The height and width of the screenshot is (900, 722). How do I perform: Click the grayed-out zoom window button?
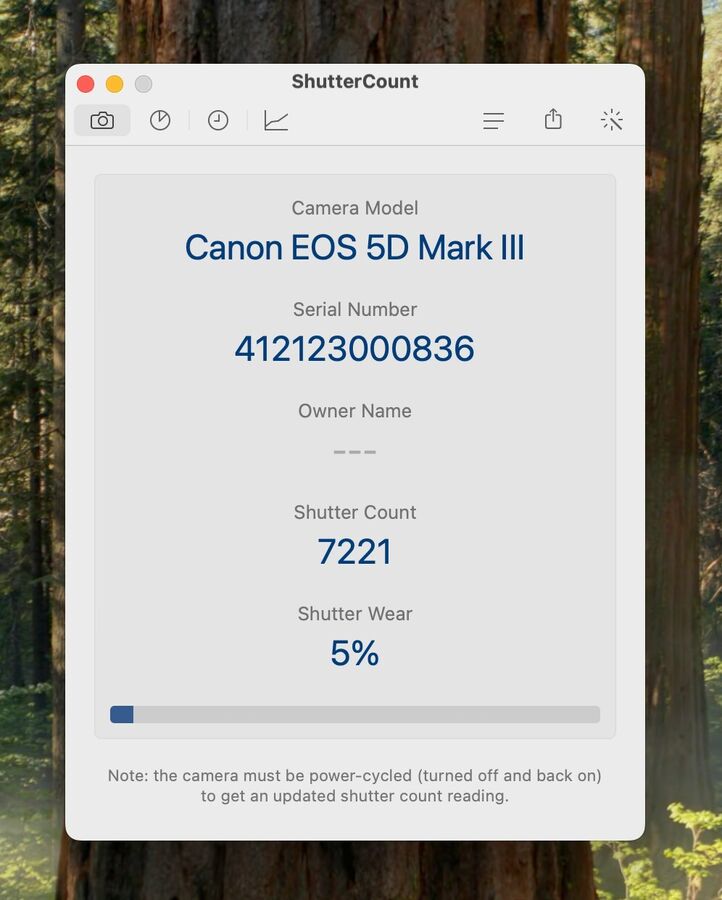144,84
